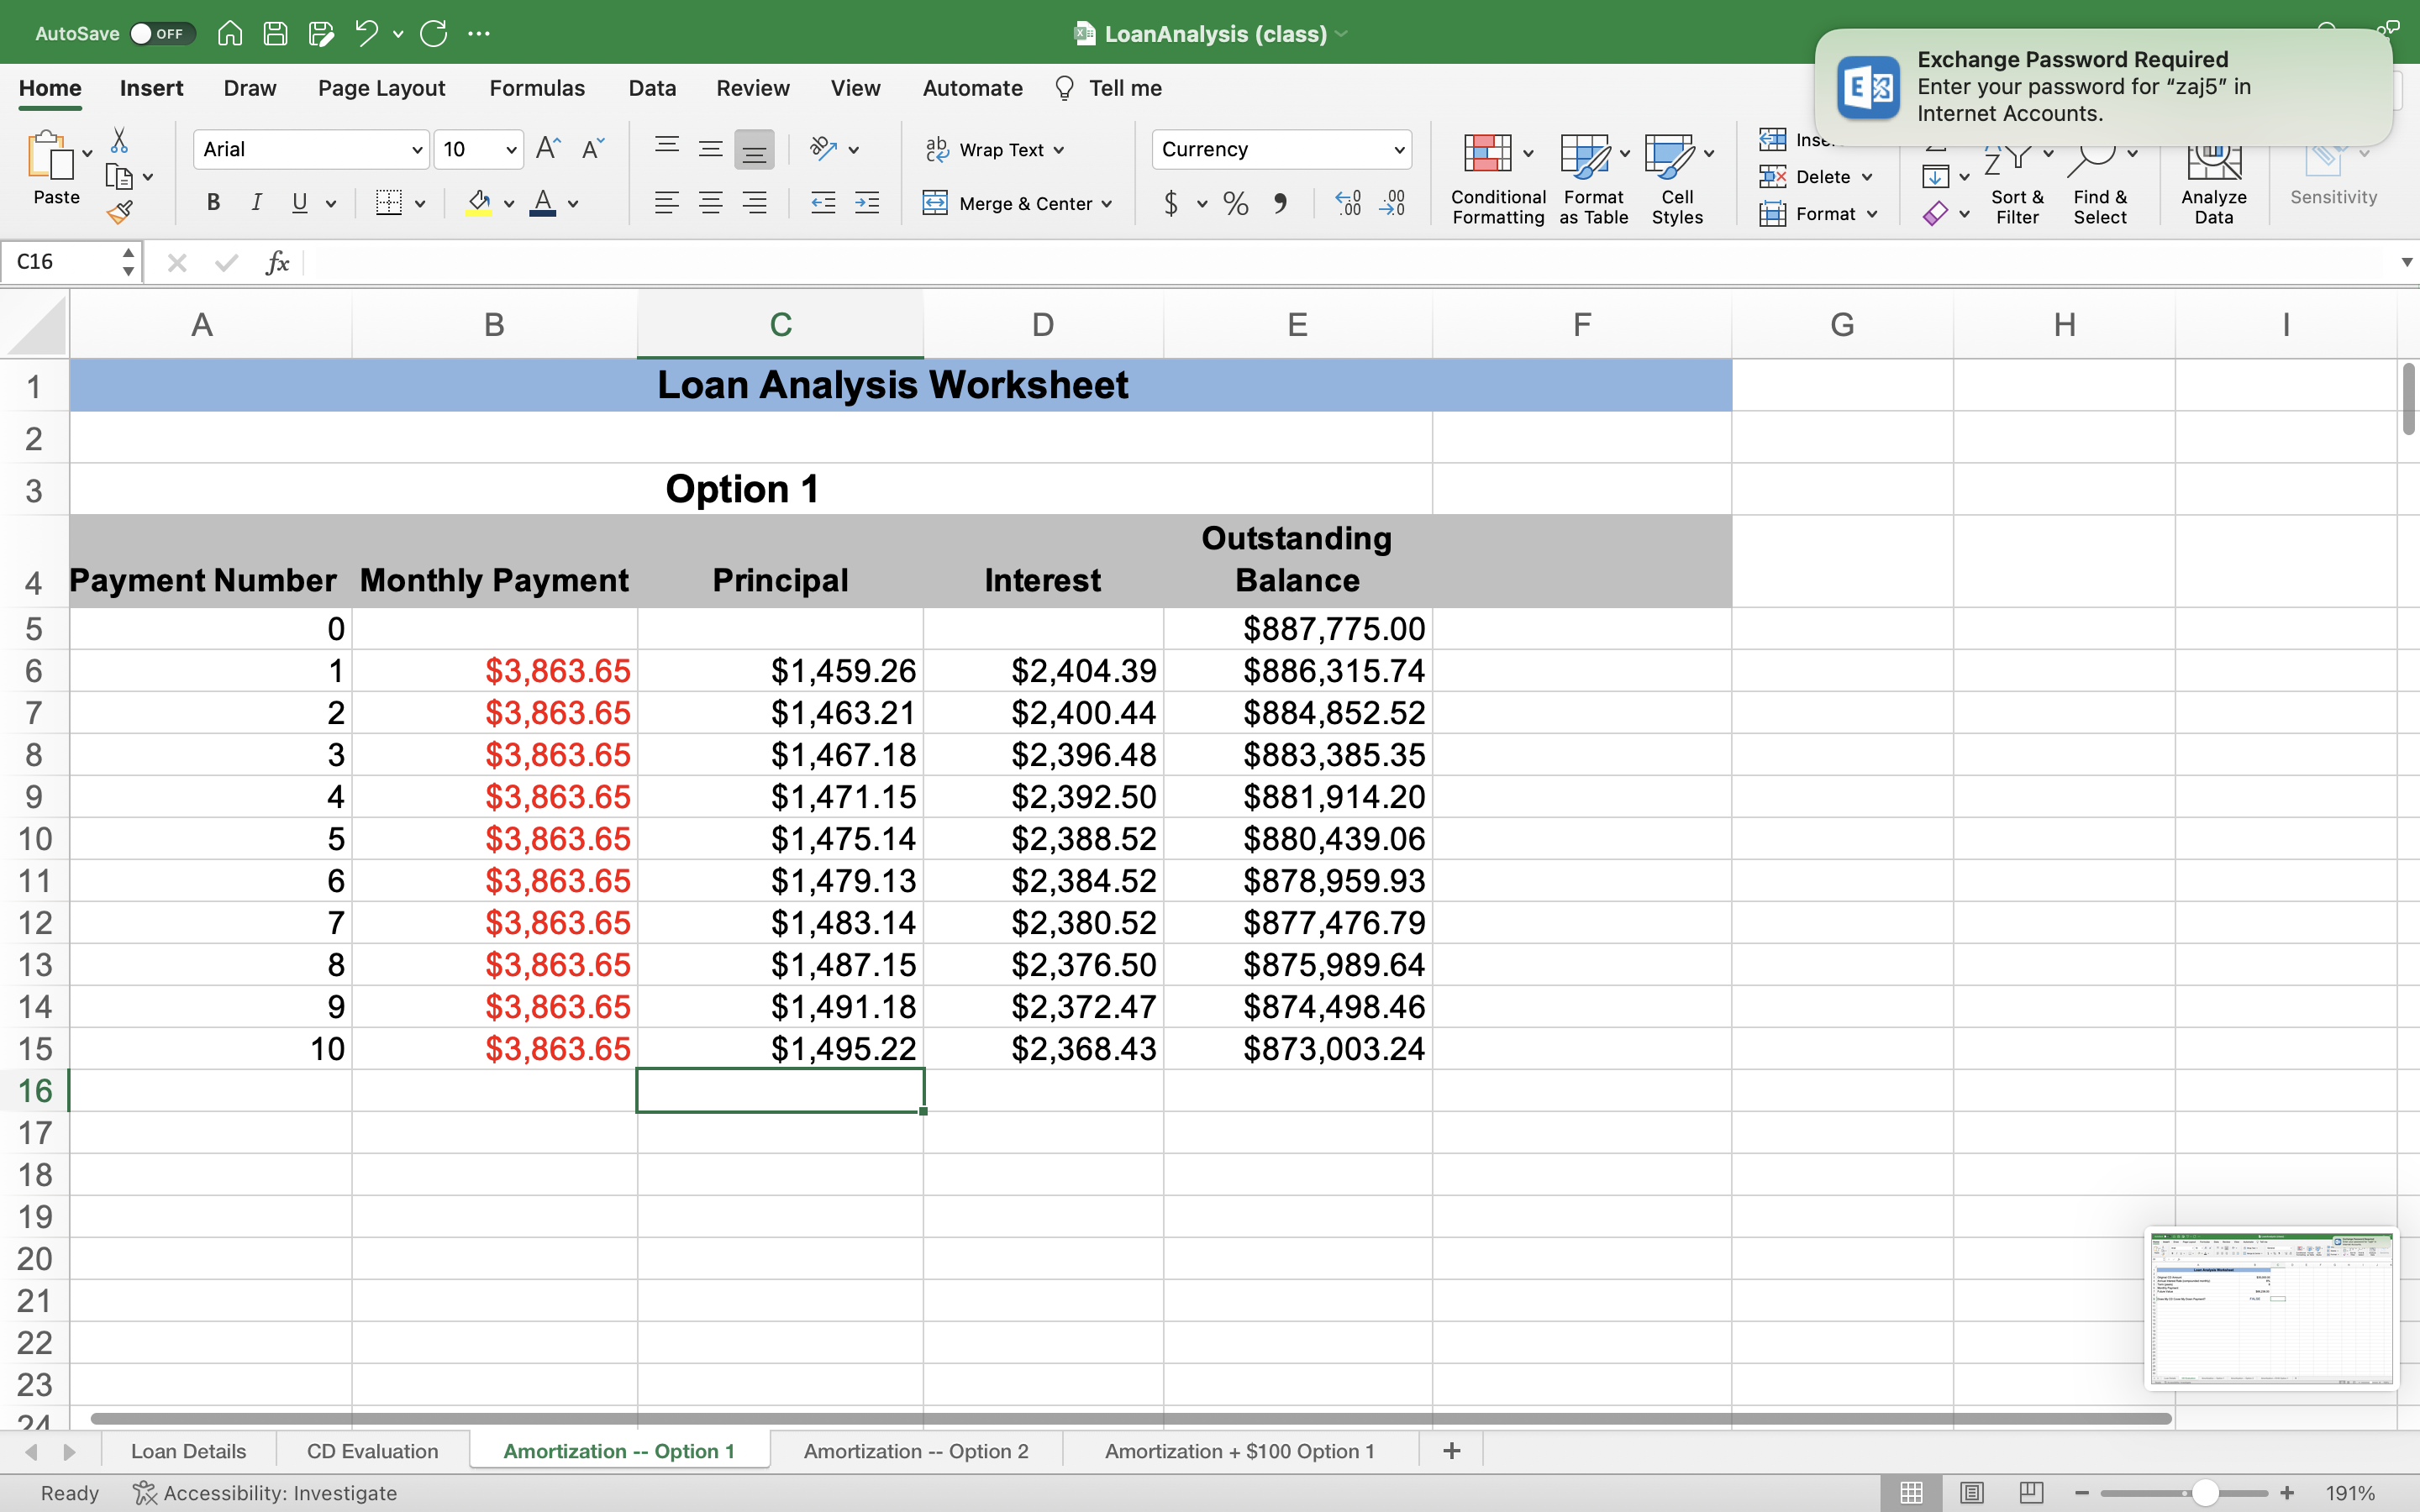Click the horizontal scrollbar of the sheet

coord(1130,1418)
